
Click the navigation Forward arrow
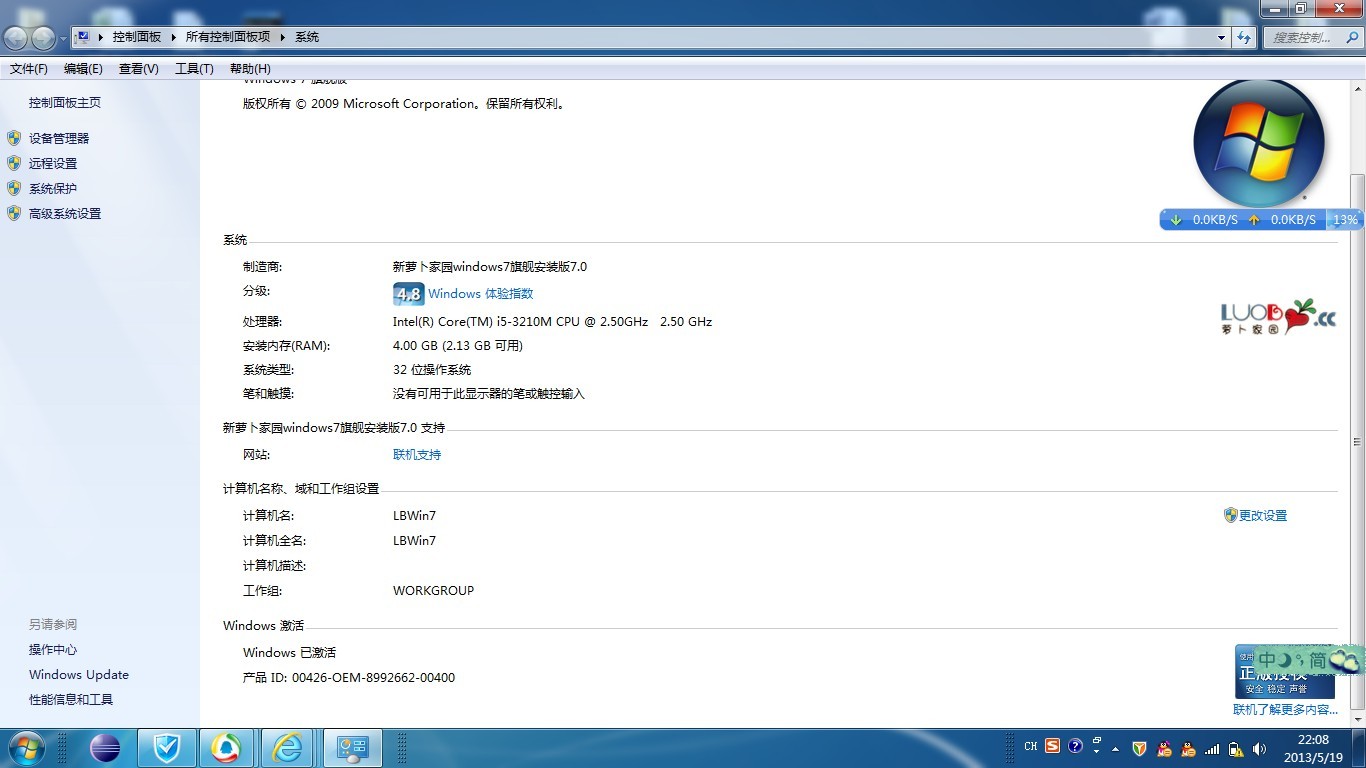43,38
